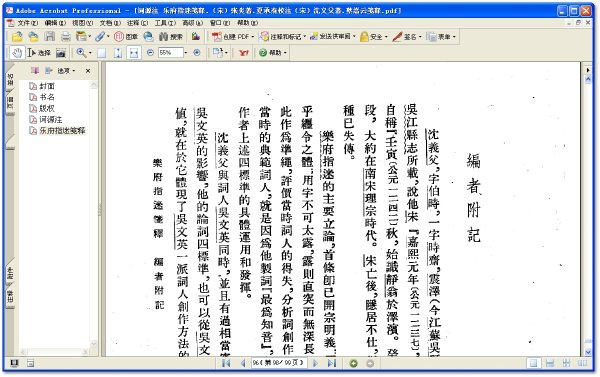Image resolution: width=600 pixels, height=377 pixels.
Task: Click the document scrollbar up arrow
Action: [588, 79]
